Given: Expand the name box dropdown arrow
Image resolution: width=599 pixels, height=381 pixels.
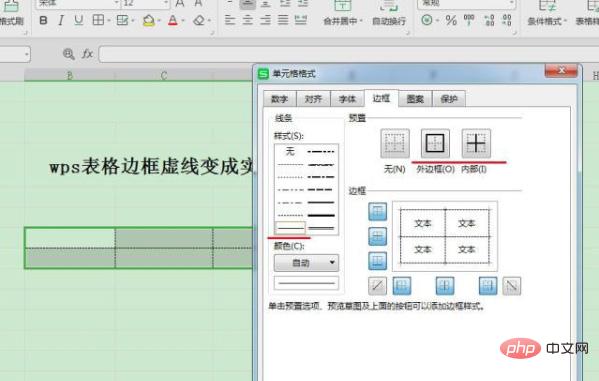Looking at the screenshot, I should 26,54.
